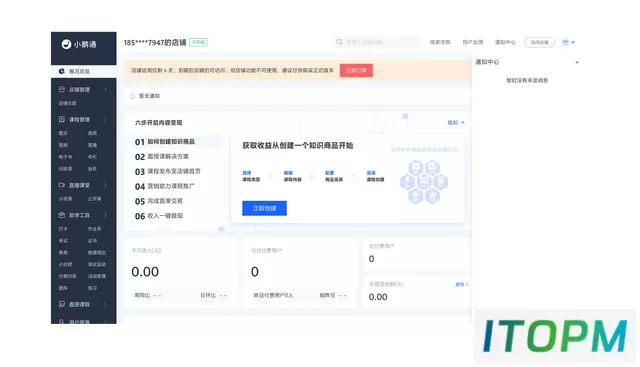The image size is (640, 367).
Task: Click the bell icon beside 暂无通知
Action: pos(132,96)
